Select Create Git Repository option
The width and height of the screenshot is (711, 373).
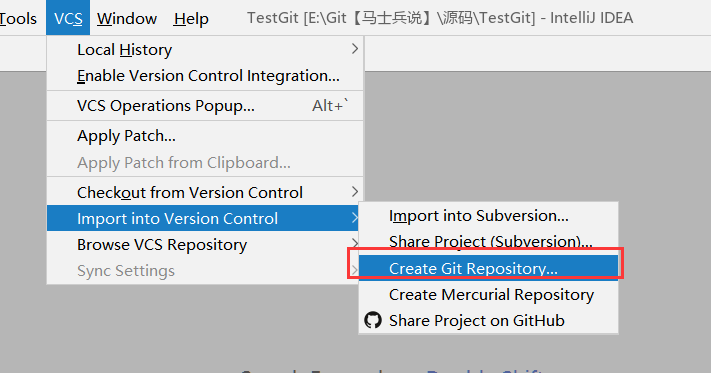(x=488, y=268)
